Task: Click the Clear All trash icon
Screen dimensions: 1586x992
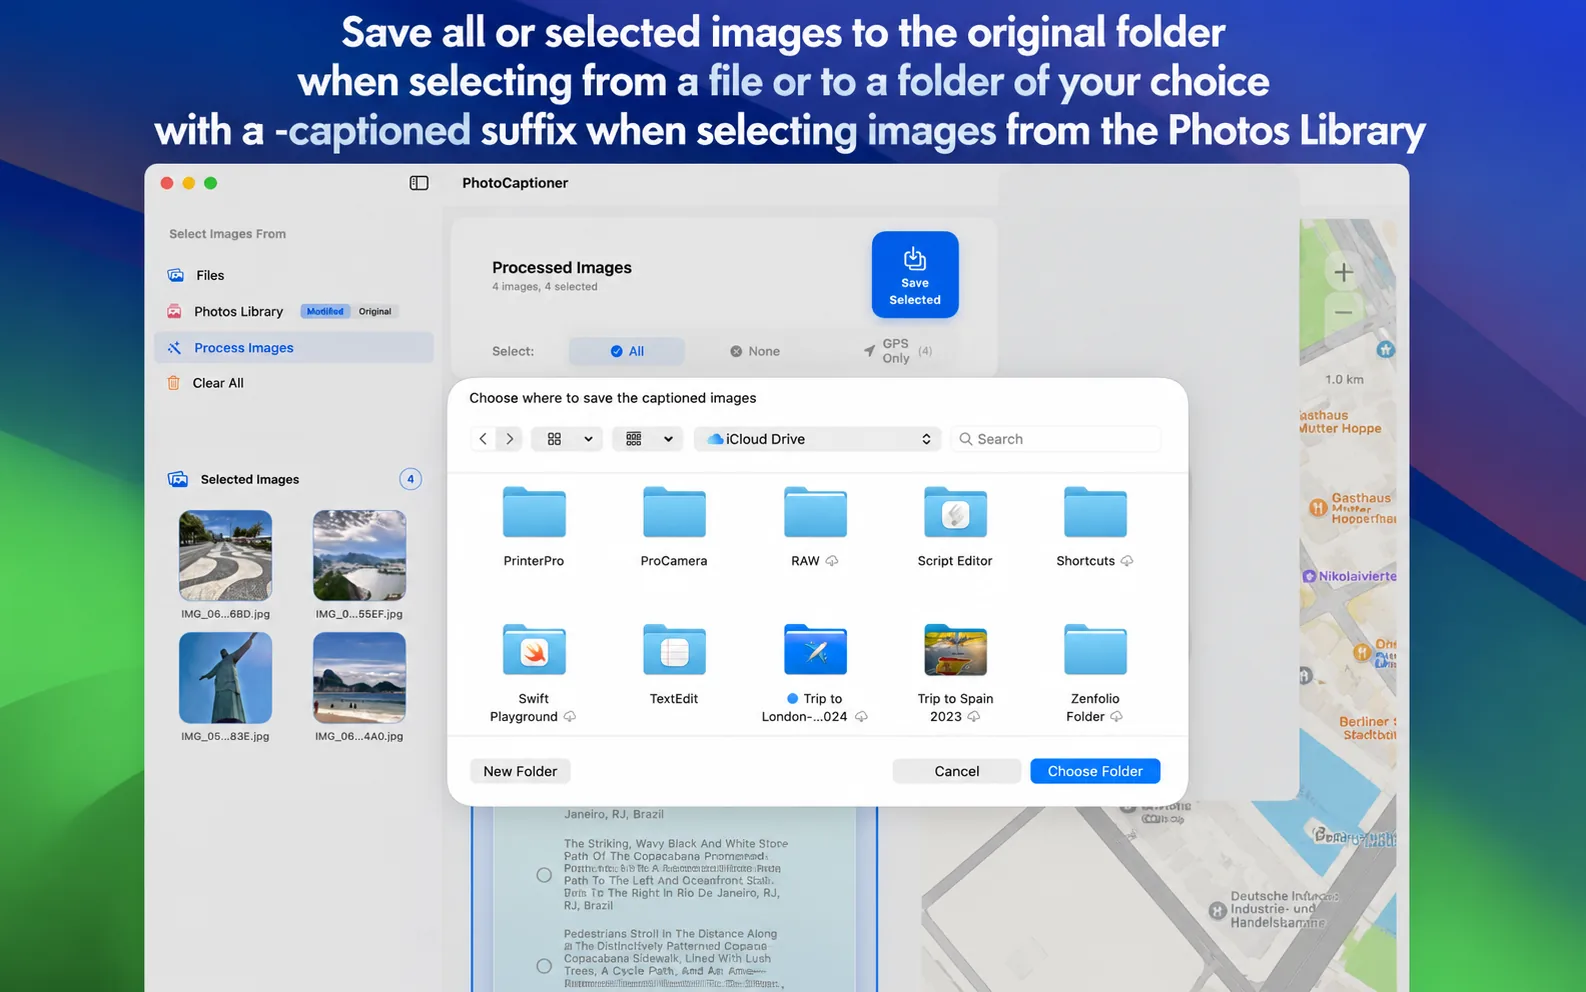Action: click(x=173, y=383)
